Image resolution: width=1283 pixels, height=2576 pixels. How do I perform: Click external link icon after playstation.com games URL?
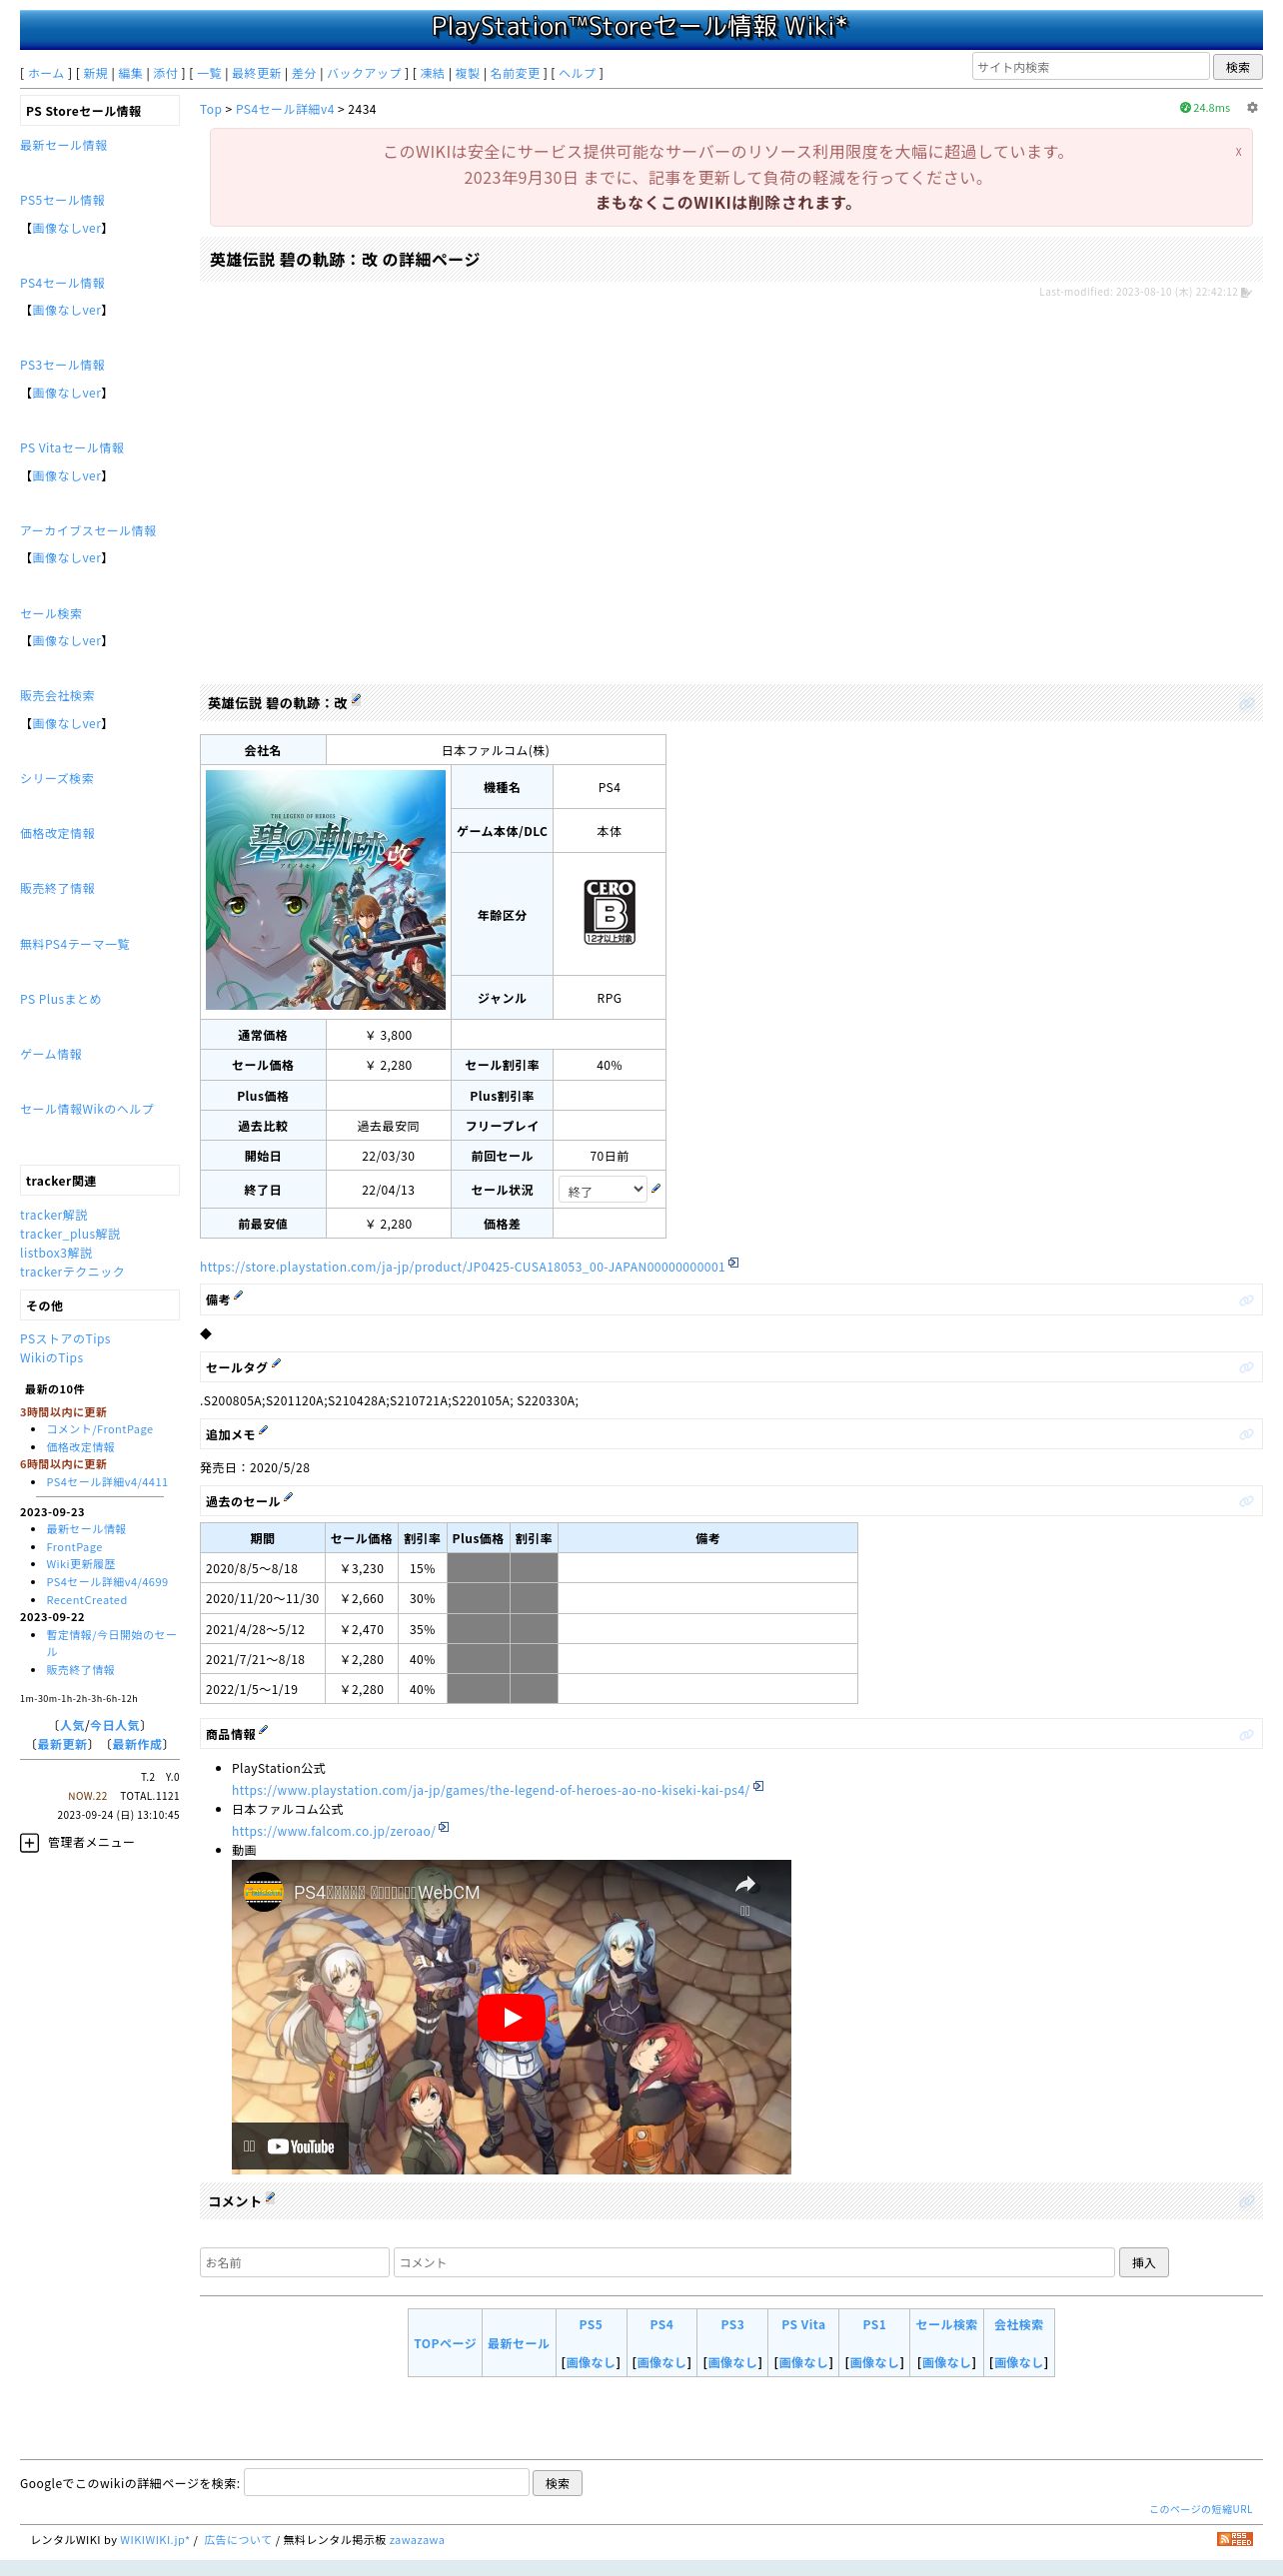[758, 1786]
